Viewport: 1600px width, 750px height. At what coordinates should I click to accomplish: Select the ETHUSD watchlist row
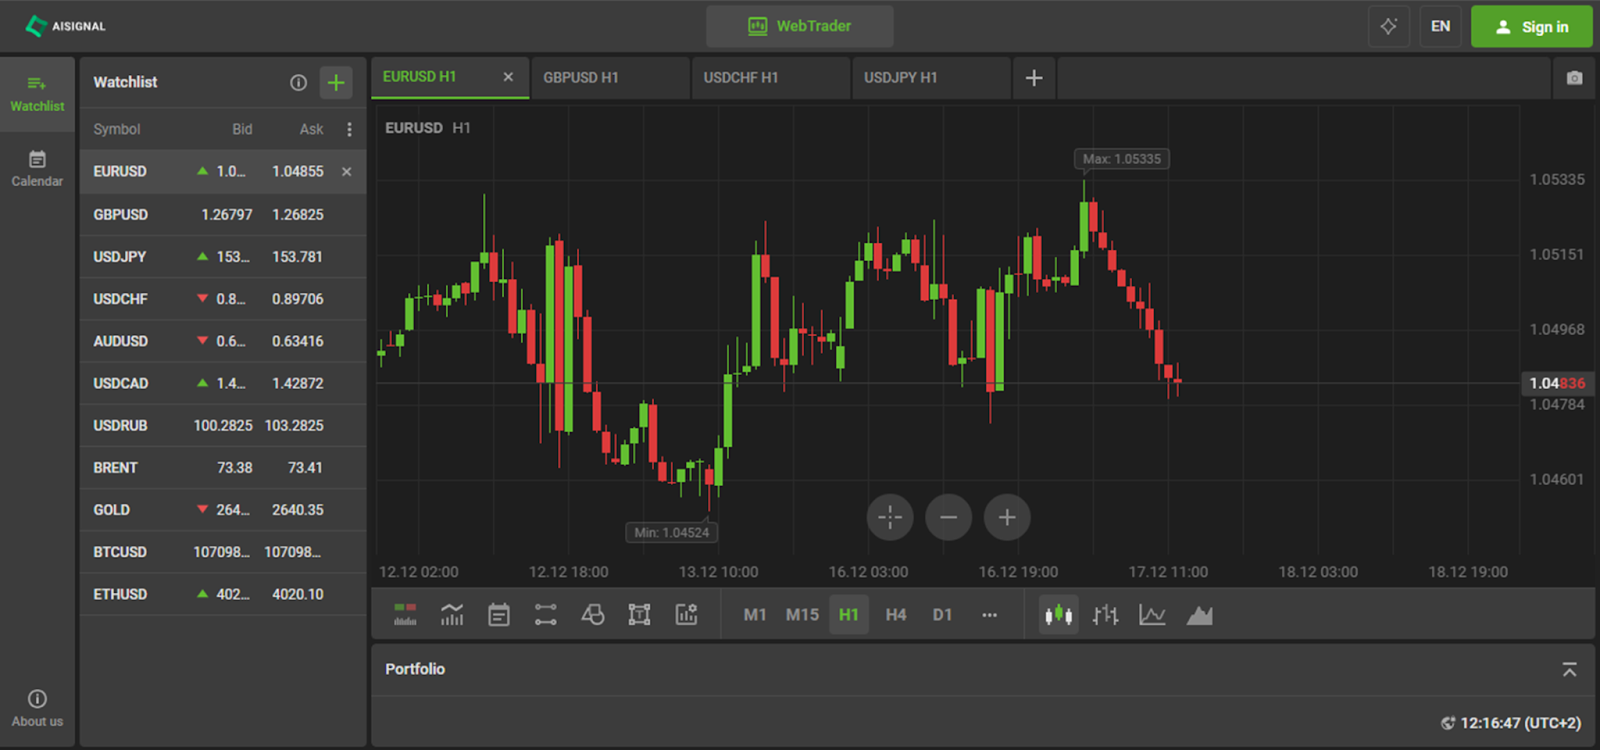point(223,594)
